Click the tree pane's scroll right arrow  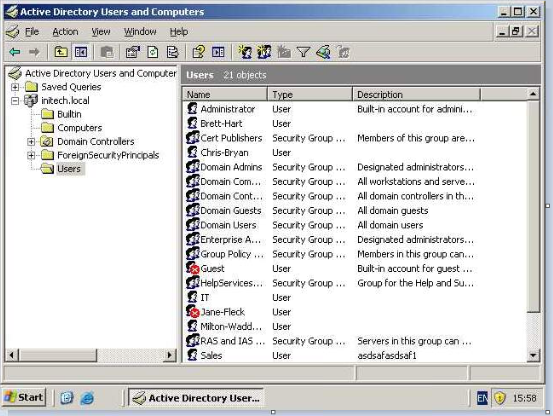tap(170, 355)
